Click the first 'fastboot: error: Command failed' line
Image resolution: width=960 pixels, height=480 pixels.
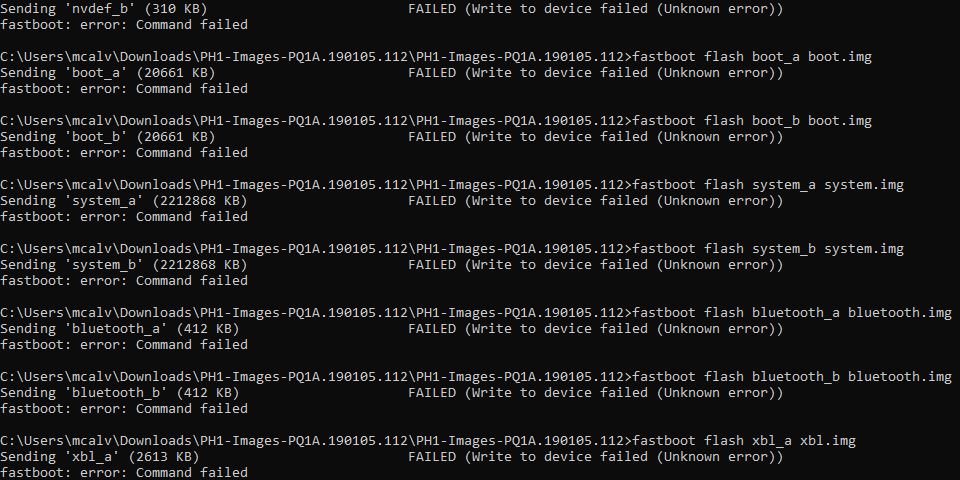(124, 25)
